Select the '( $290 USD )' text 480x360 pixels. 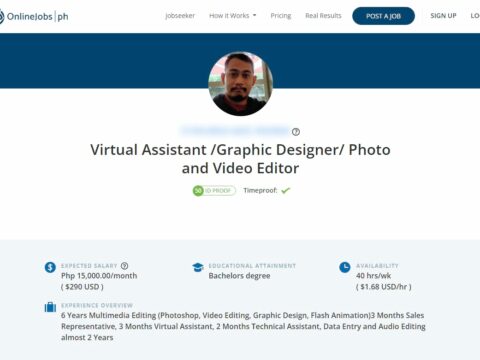82,287
